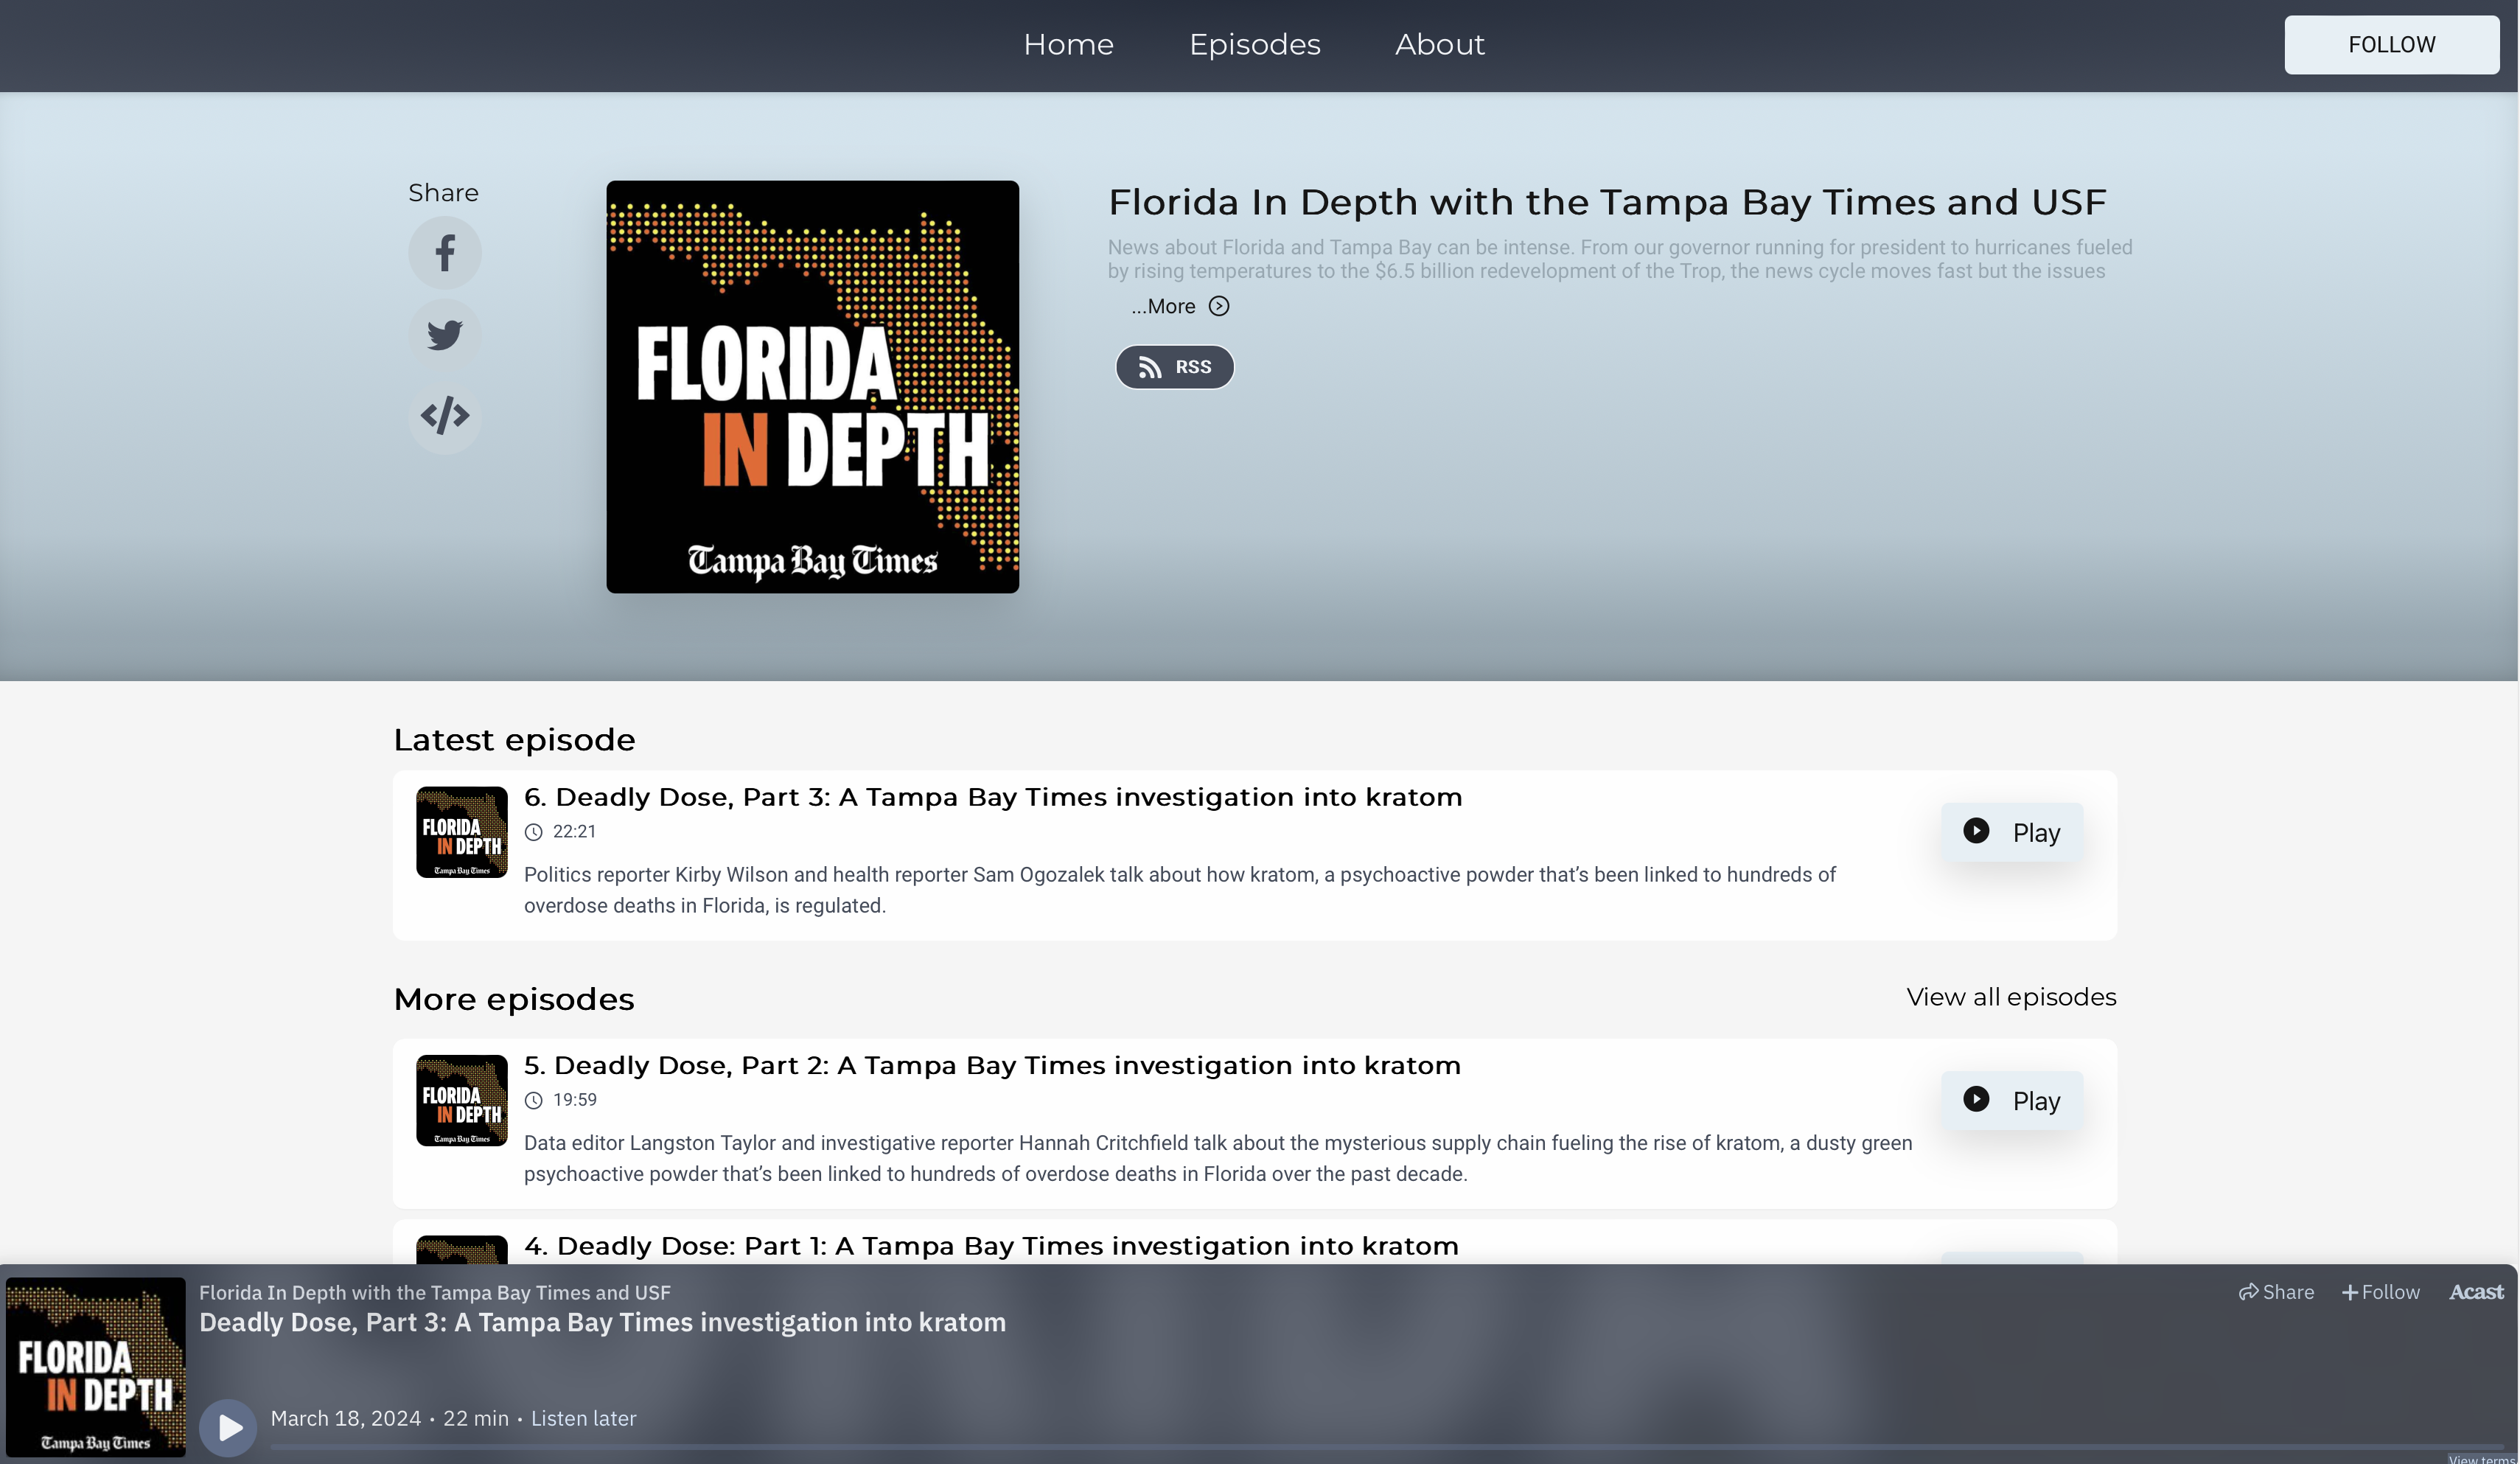Click Share arrow in bottom player bar
Image resolution: width=2520 pixels, height=1464 pixels.
point(2276,1292)
